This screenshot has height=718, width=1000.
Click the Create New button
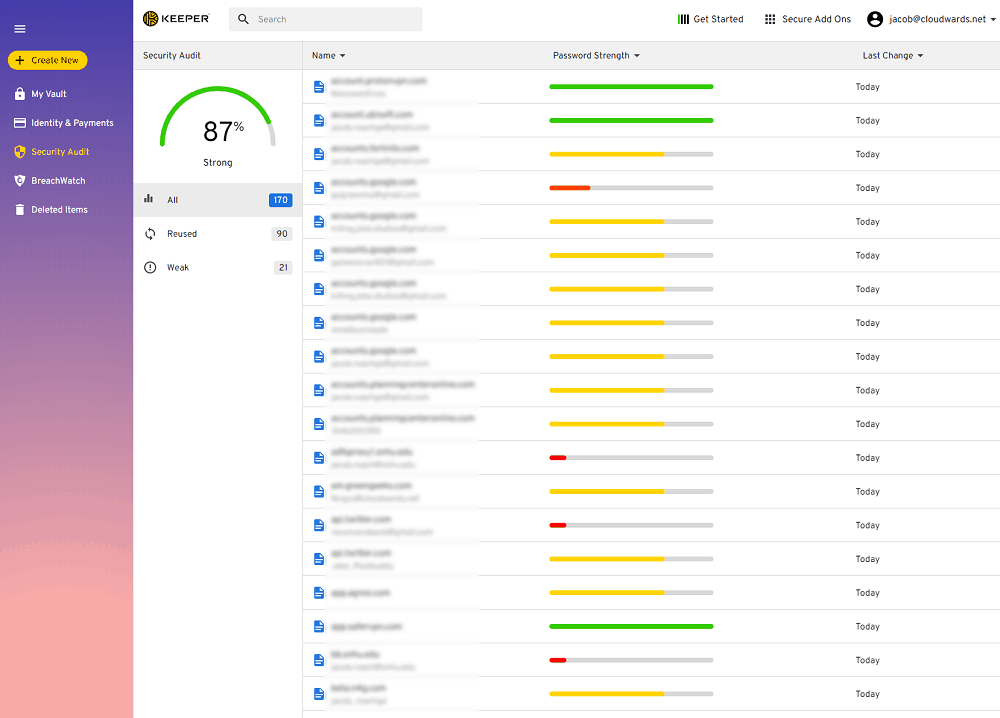point(48,60)
